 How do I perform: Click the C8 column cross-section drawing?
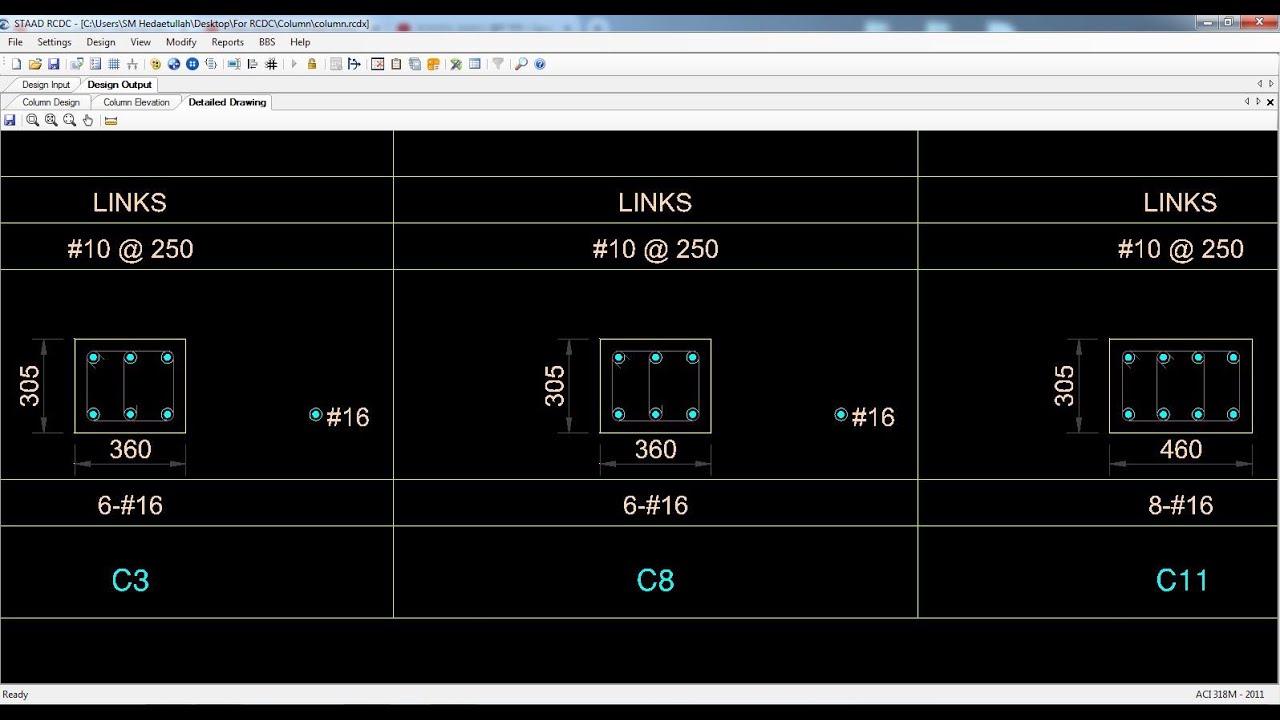coord(655,386)
